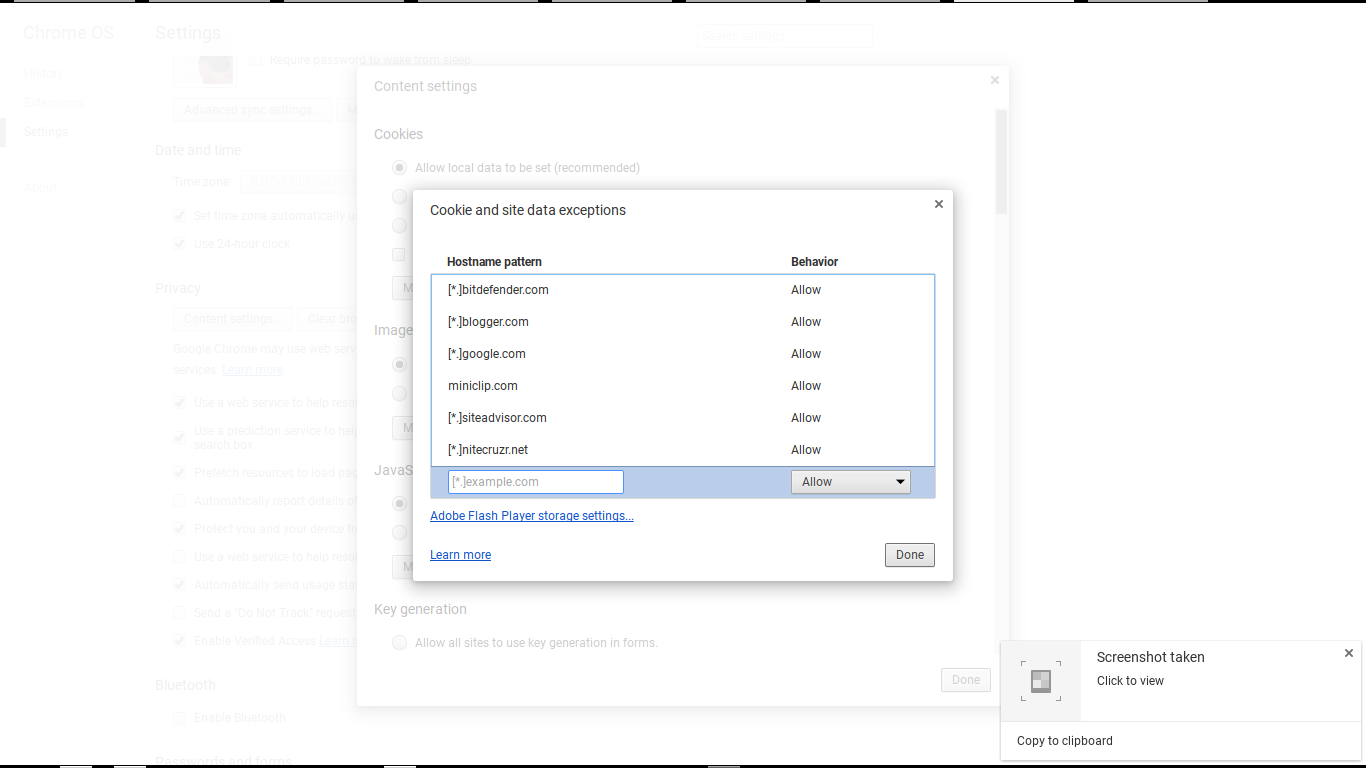
Task: Close the Content settings overlay
Action: pos(994,80)
